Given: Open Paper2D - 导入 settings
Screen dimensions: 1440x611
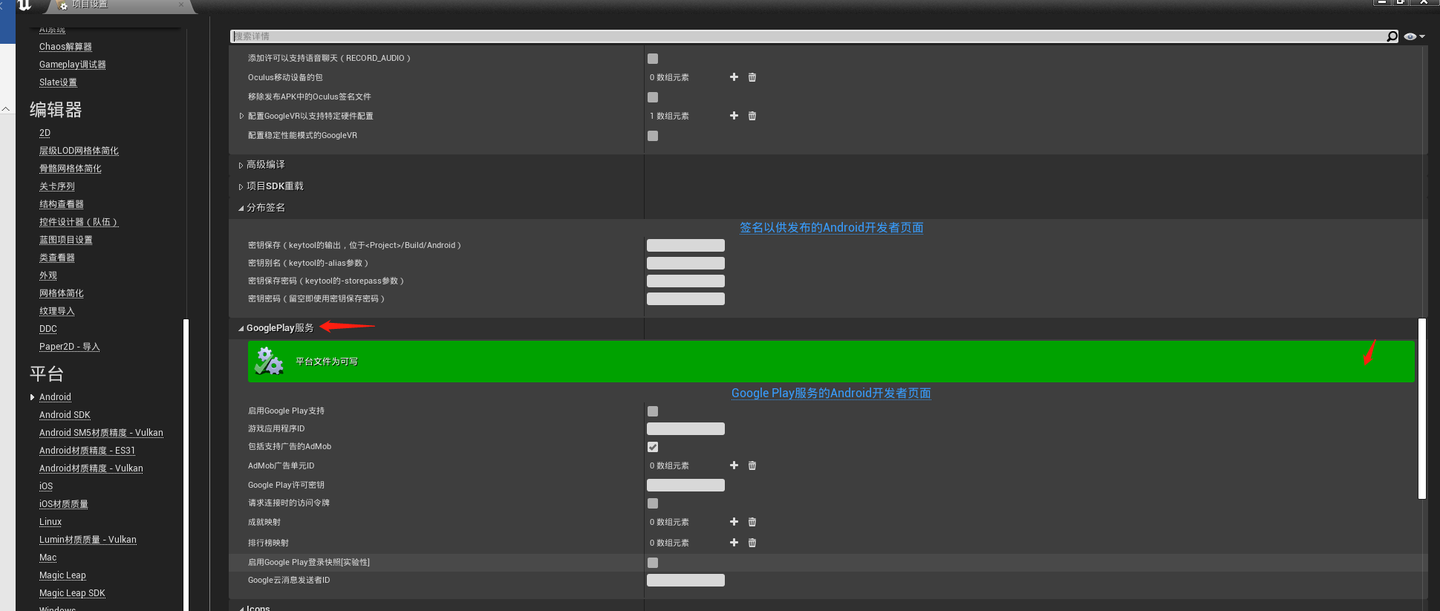Looking at the screenshot, I should tap(69, 347).
